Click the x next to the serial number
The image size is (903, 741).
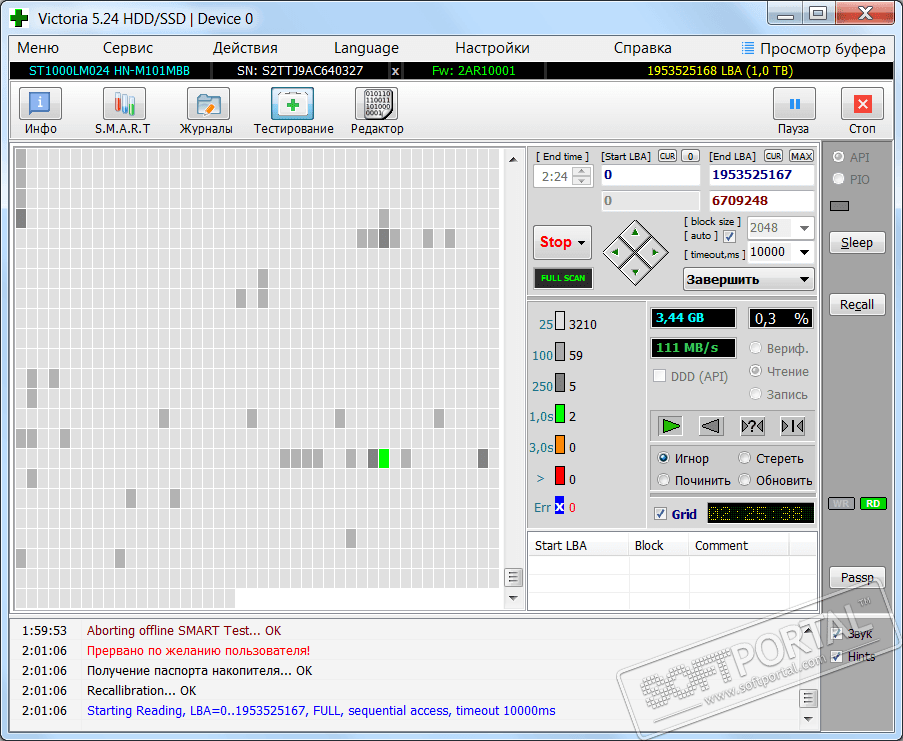(395, 71)
